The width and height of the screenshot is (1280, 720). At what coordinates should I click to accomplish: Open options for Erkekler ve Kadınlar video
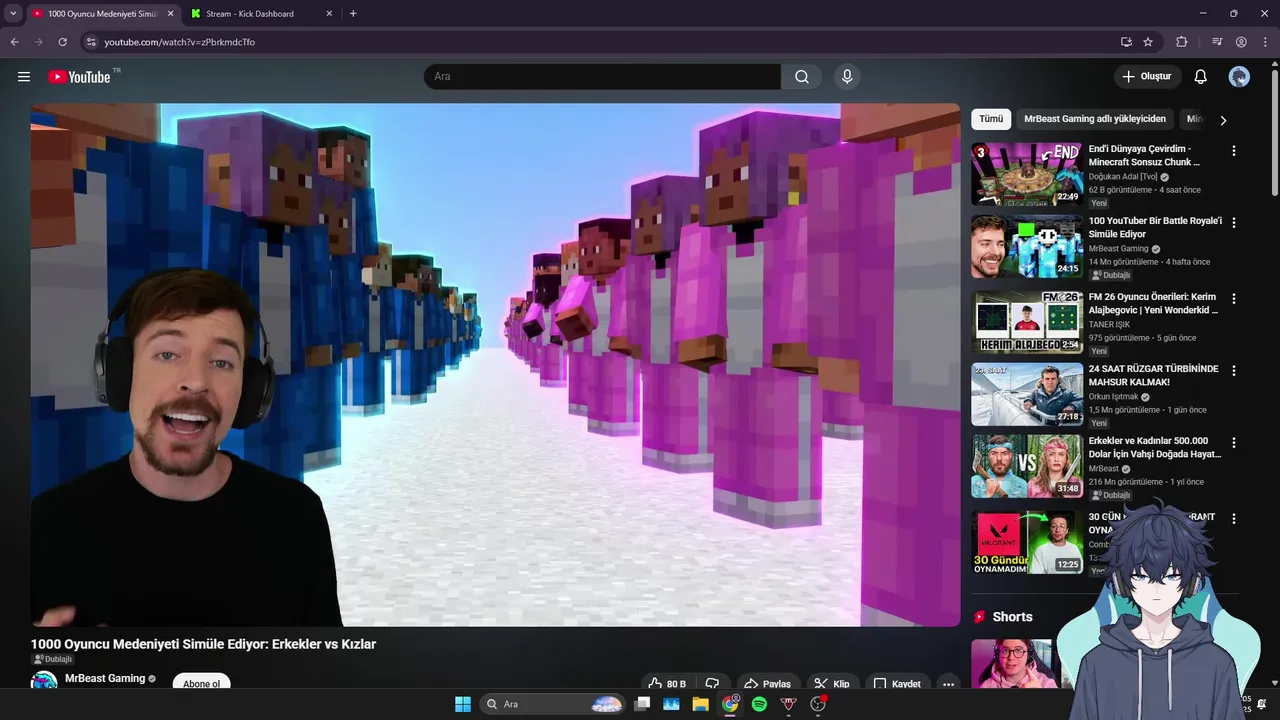click(1234, 443)
